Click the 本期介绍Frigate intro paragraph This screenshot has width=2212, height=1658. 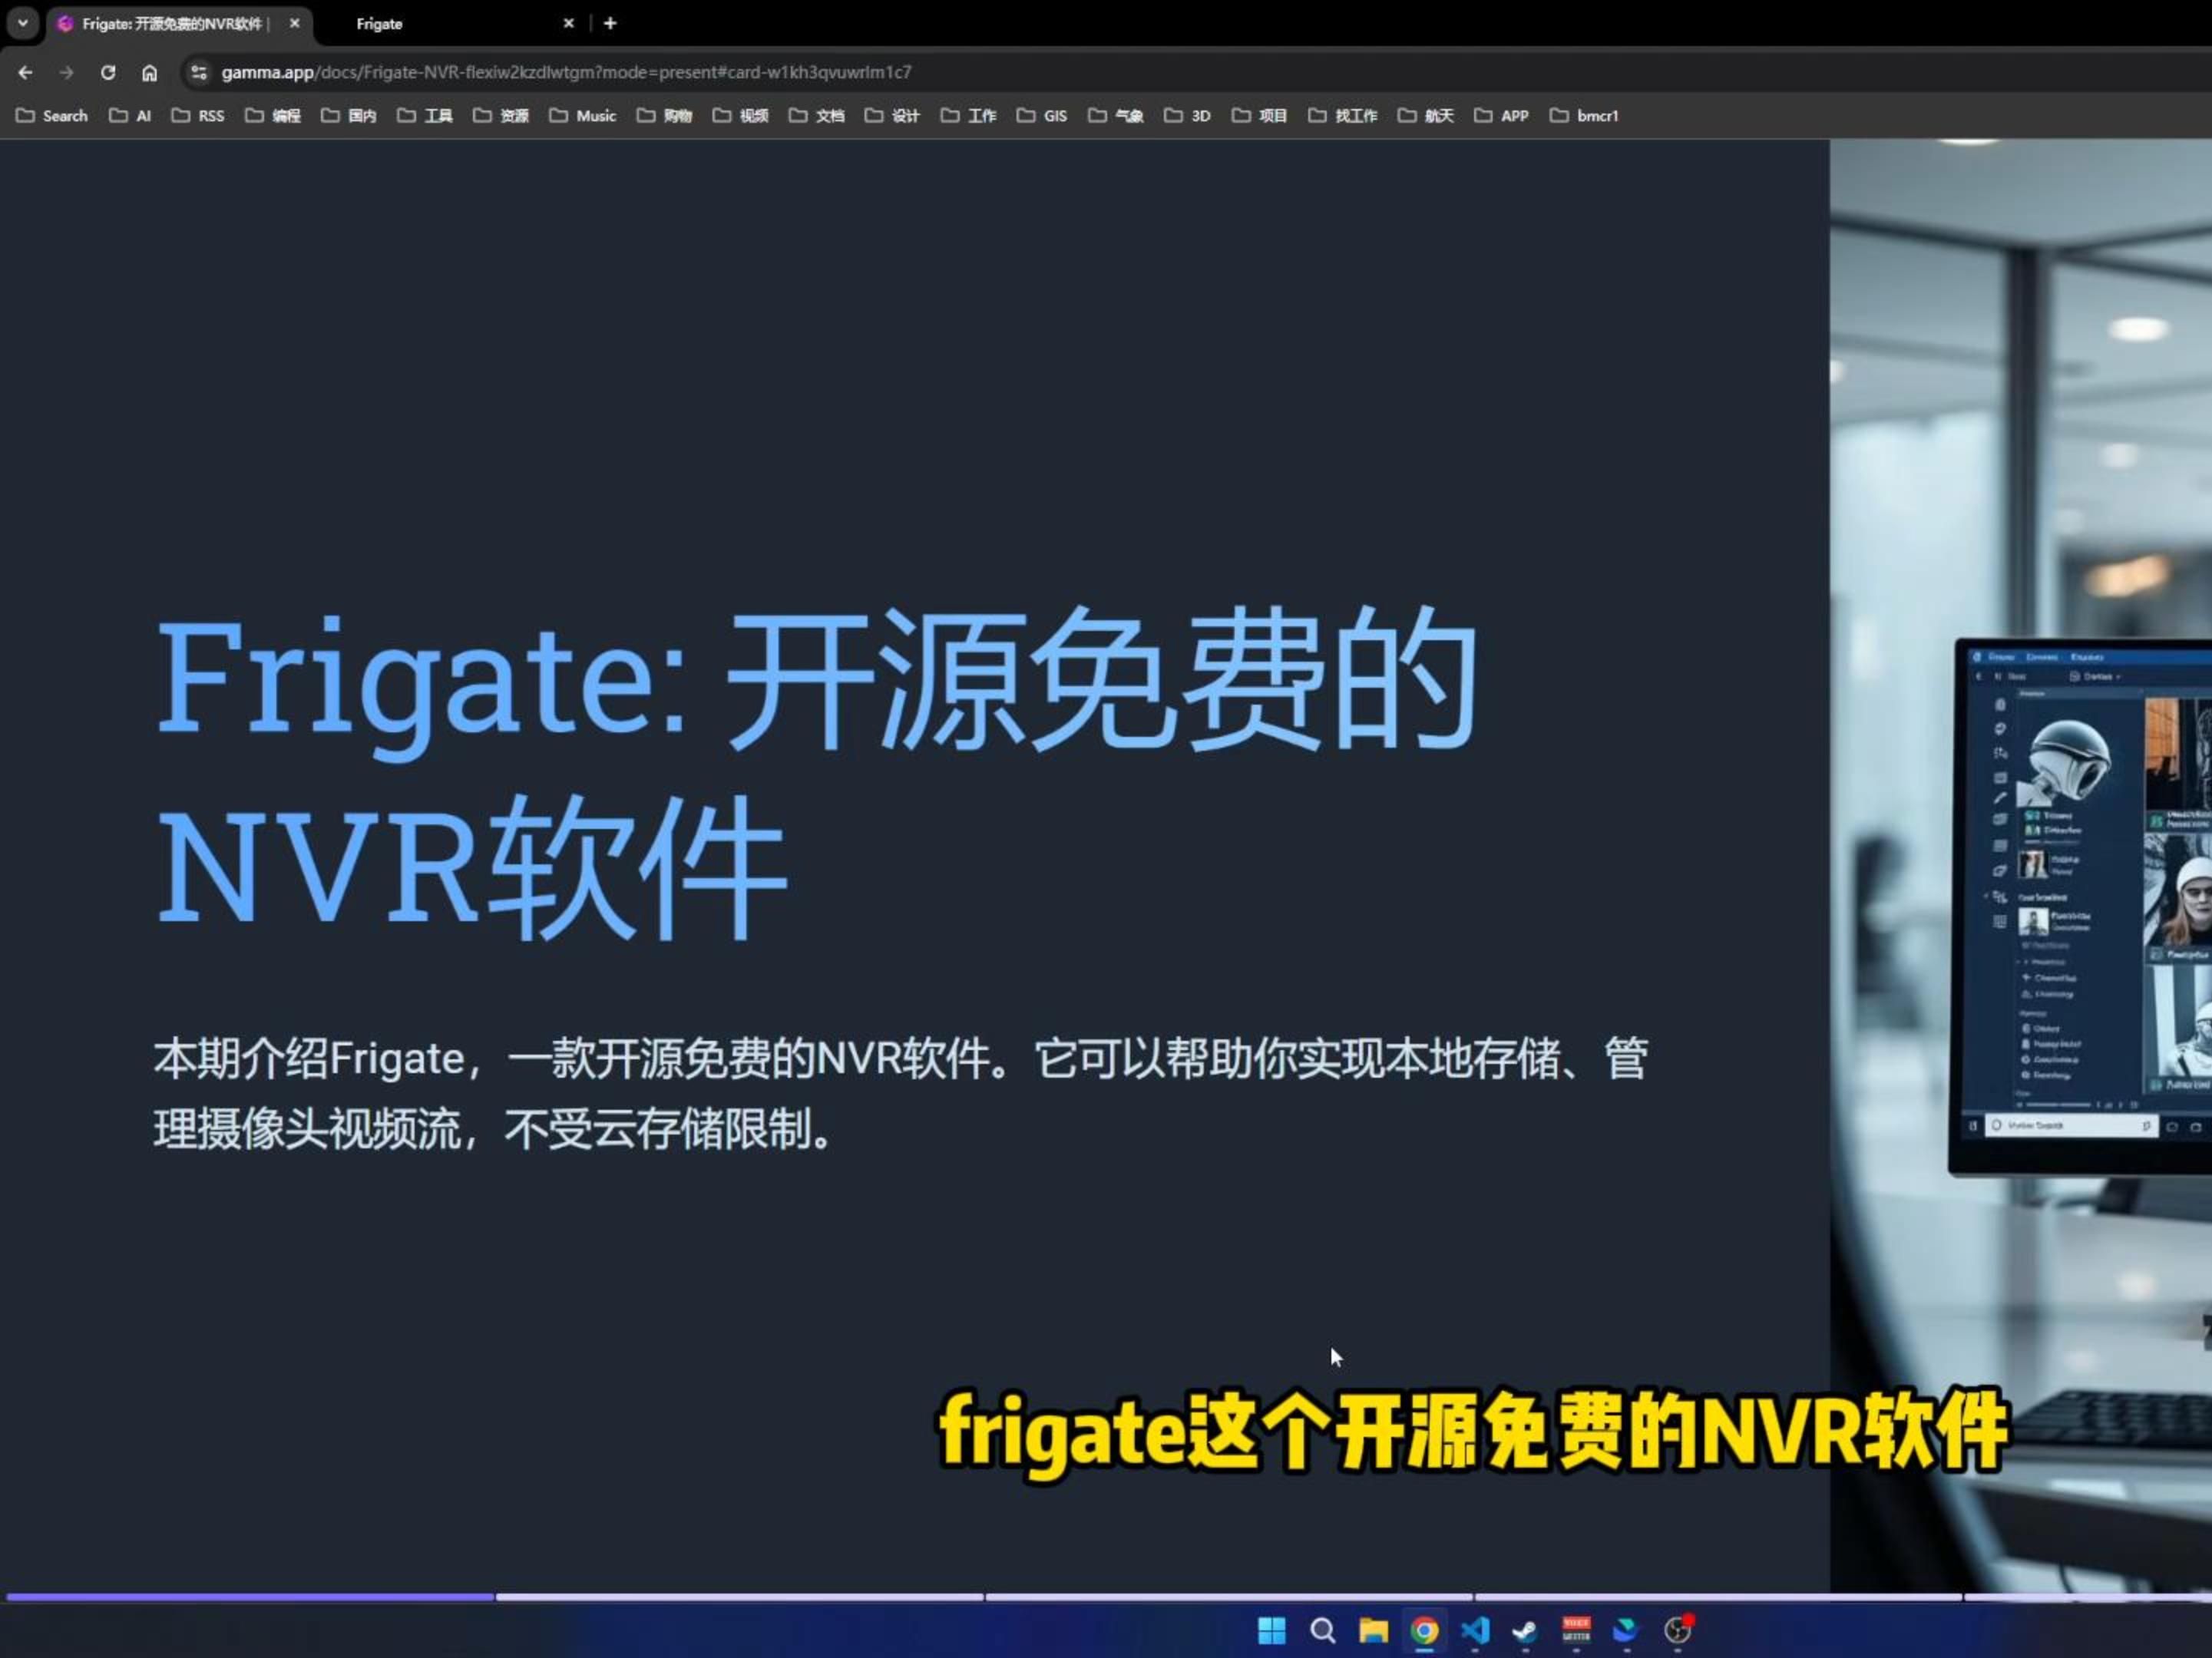click(x=901, y=1093)
